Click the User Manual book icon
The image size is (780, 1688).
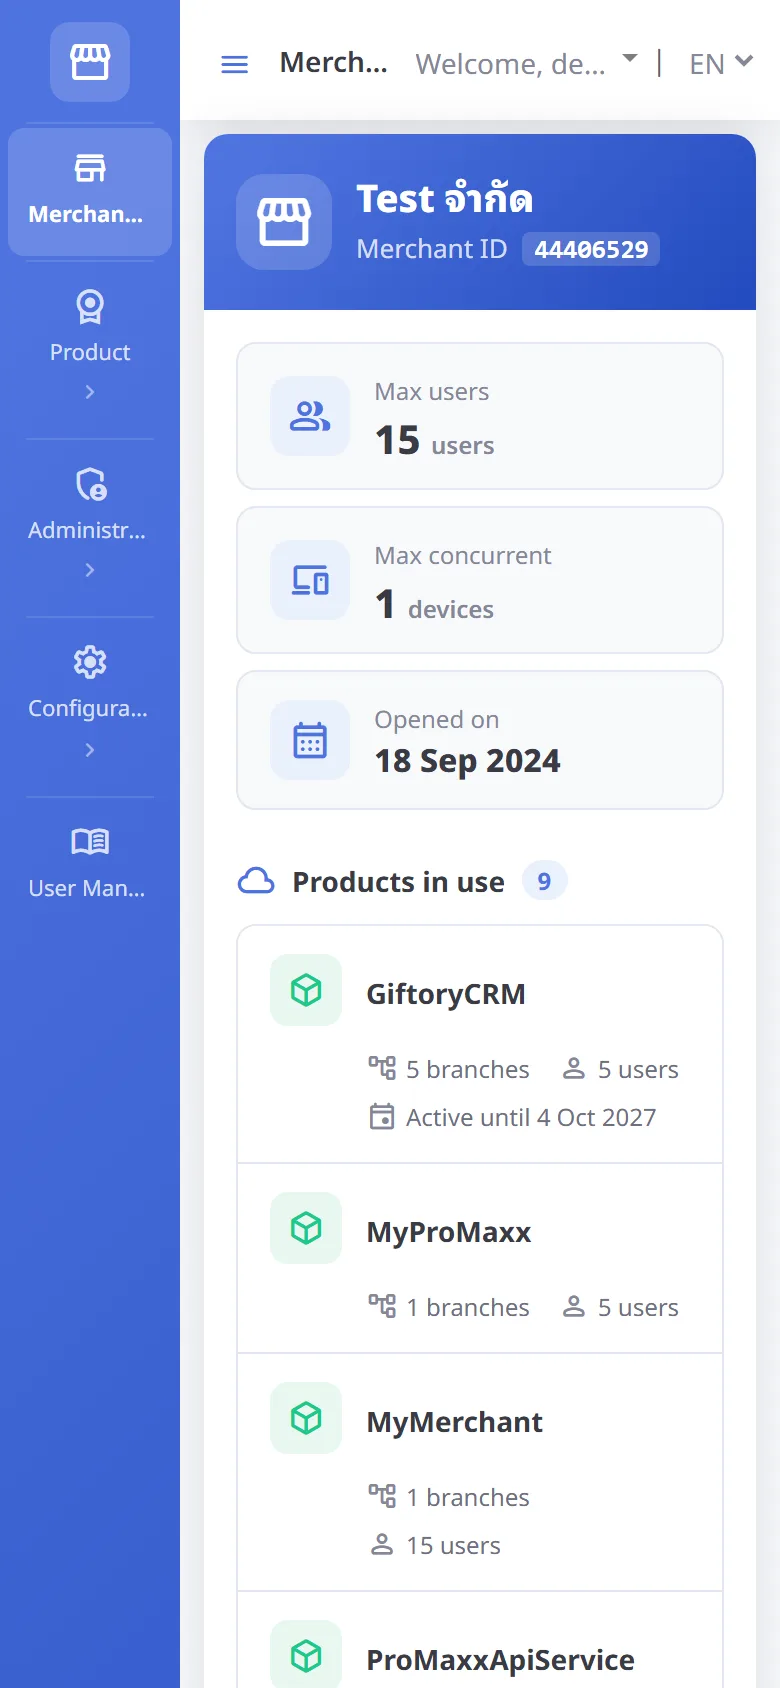pos(90,841)
